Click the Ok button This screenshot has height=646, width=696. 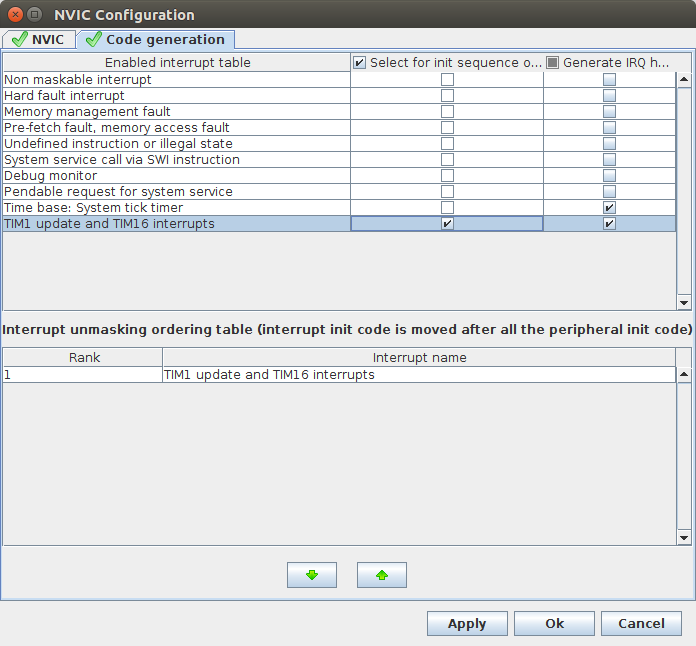click(x=554, y=624)
